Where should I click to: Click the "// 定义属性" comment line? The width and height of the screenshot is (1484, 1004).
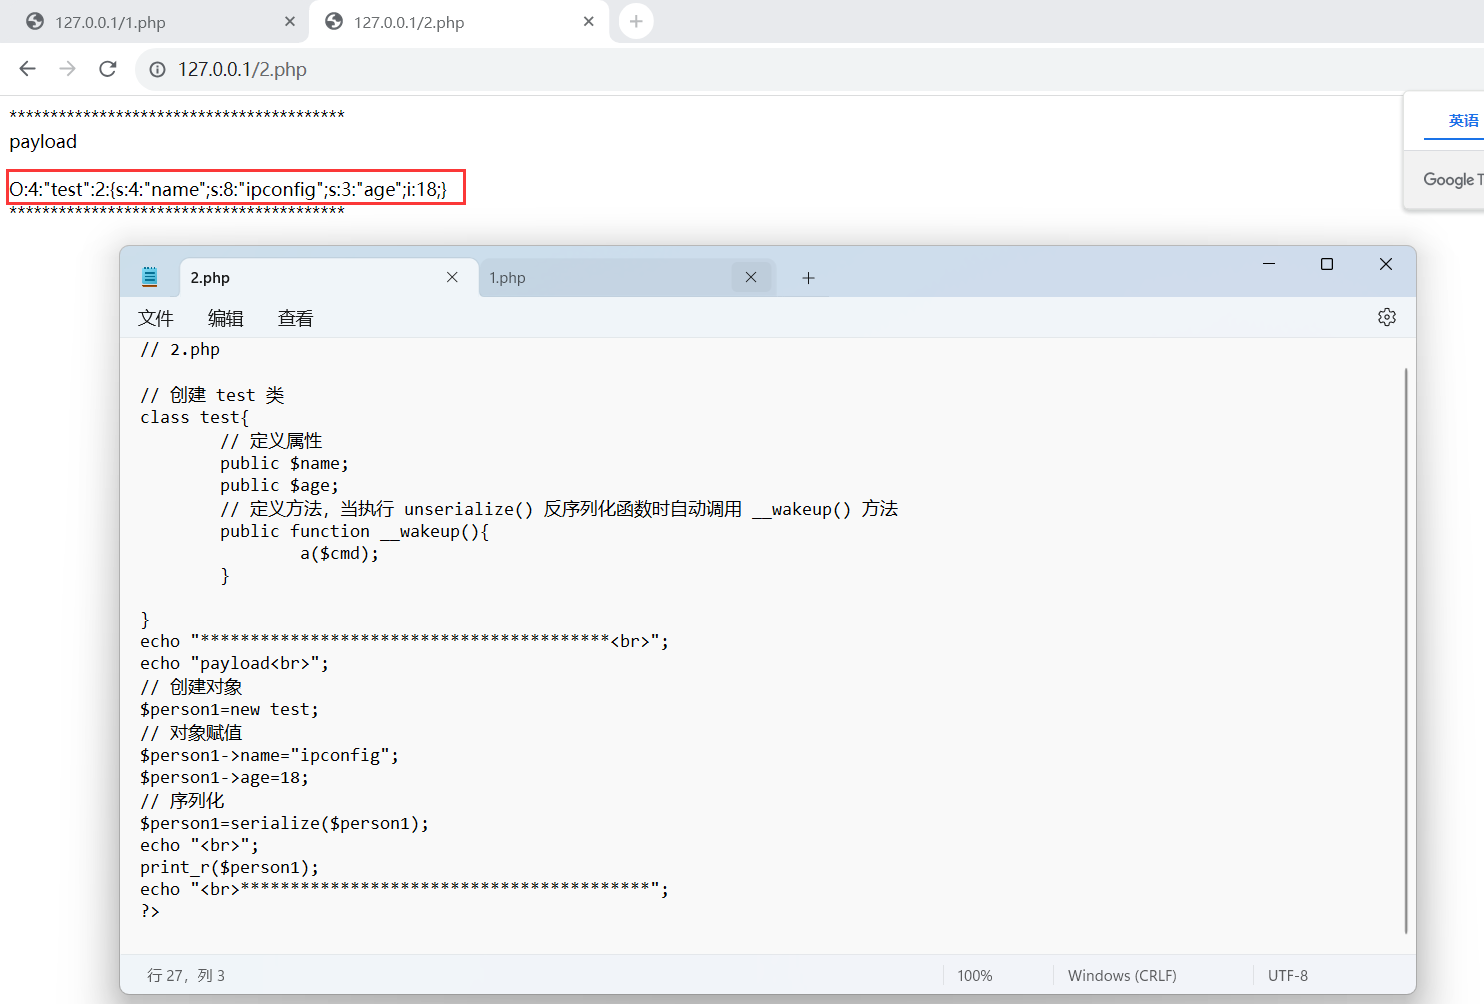click(271, 441)
